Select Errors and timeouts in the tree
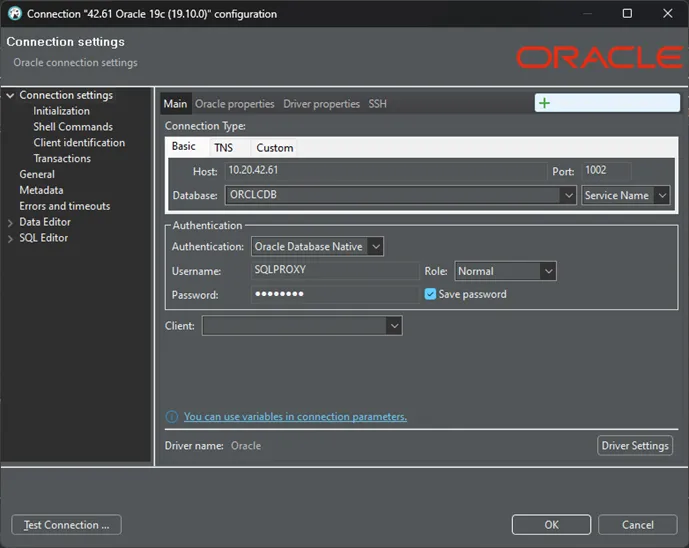 65,206
